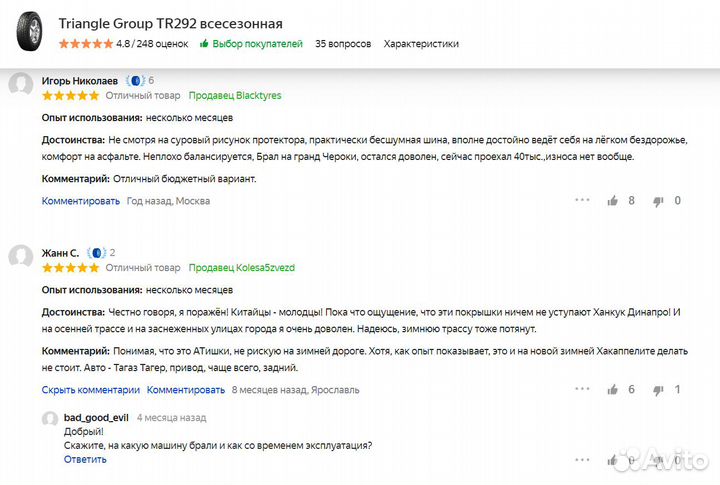The width and height of the screenshot is (720, 485).
Task: Click thumbs-down on Игорь Николаев's review
Action: (658, 201)
